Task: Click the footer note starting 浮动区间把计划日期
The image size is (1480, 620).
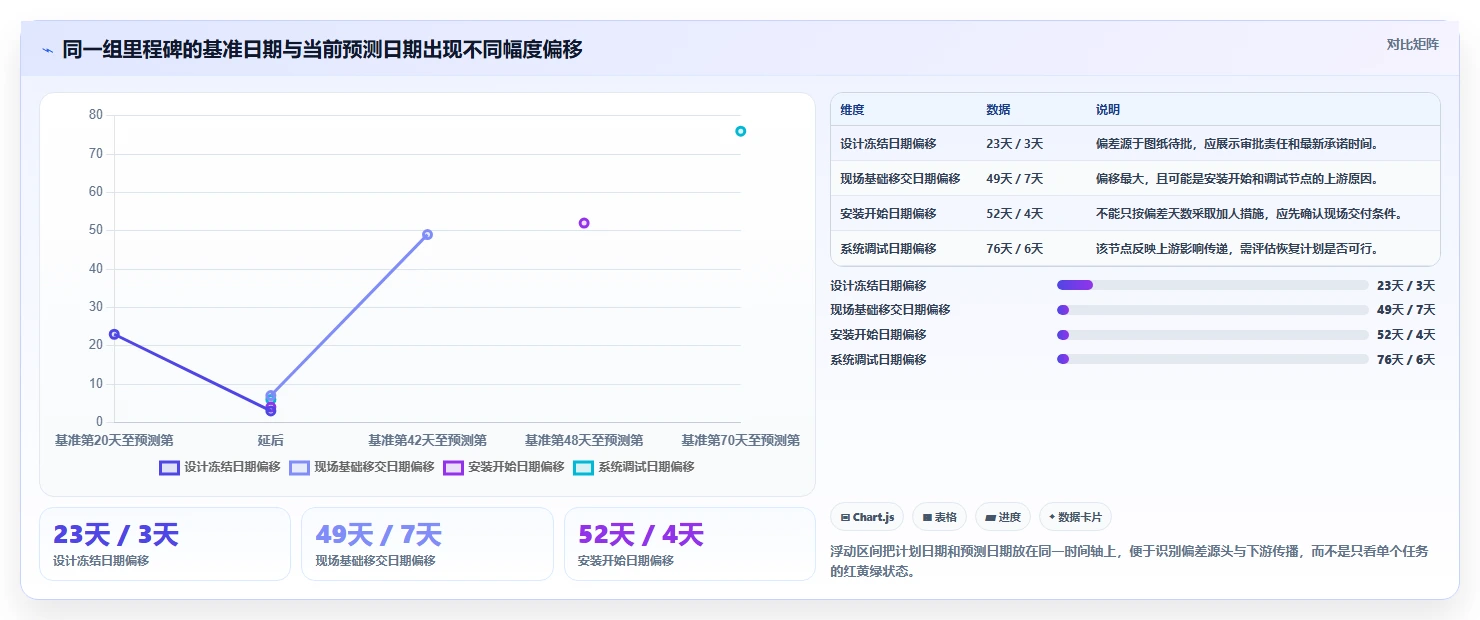Action: tap(1130, 562)
